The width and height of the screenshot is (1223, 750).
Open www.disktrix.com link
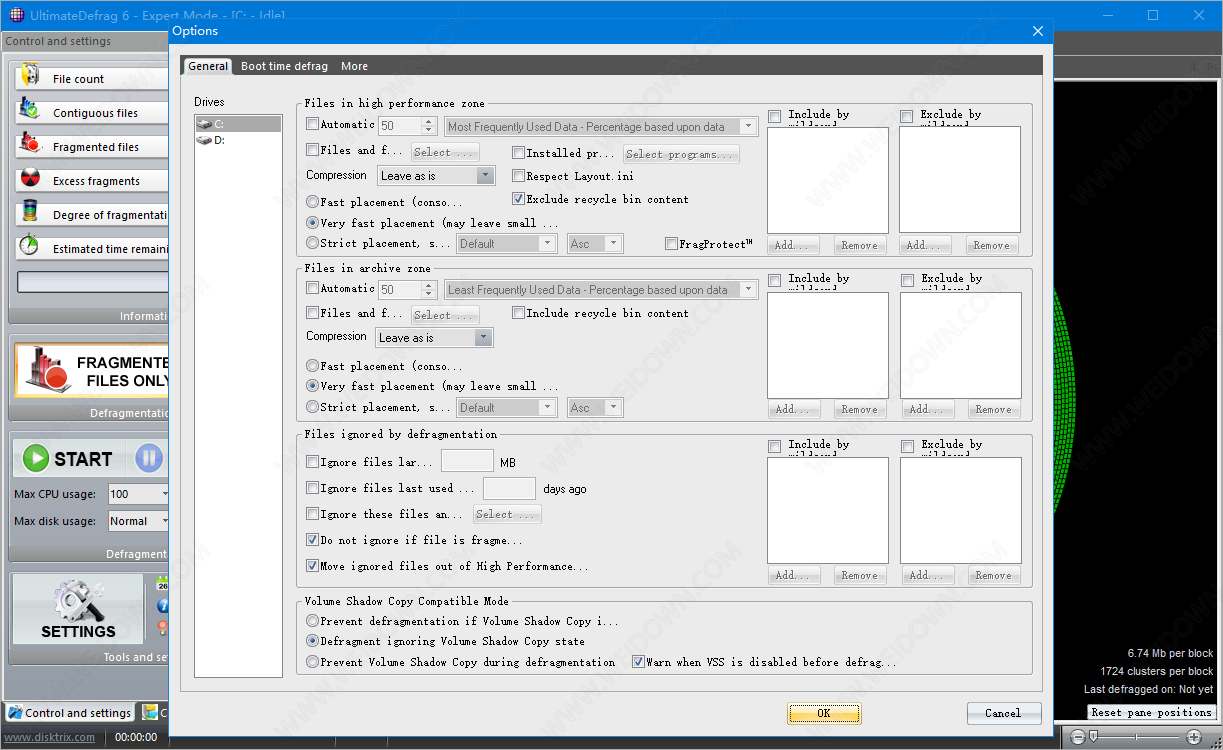tap(50, 737)
